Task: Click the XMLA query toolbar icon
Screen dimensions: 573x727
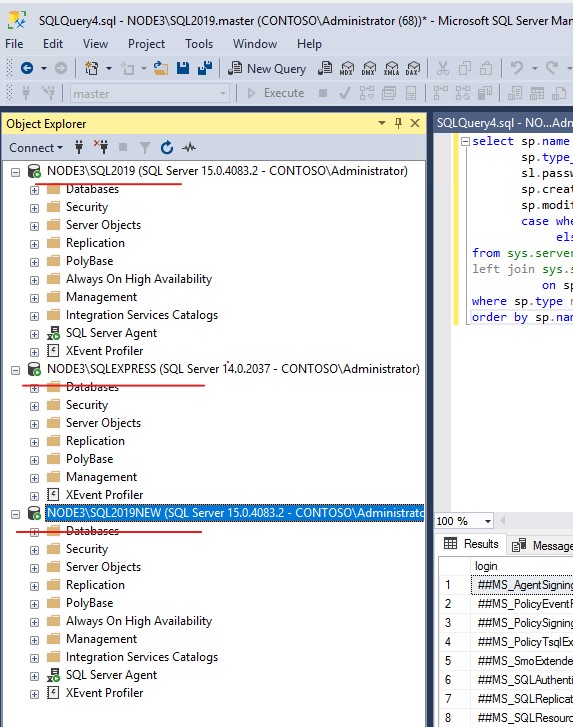Action: pos(391,69)
